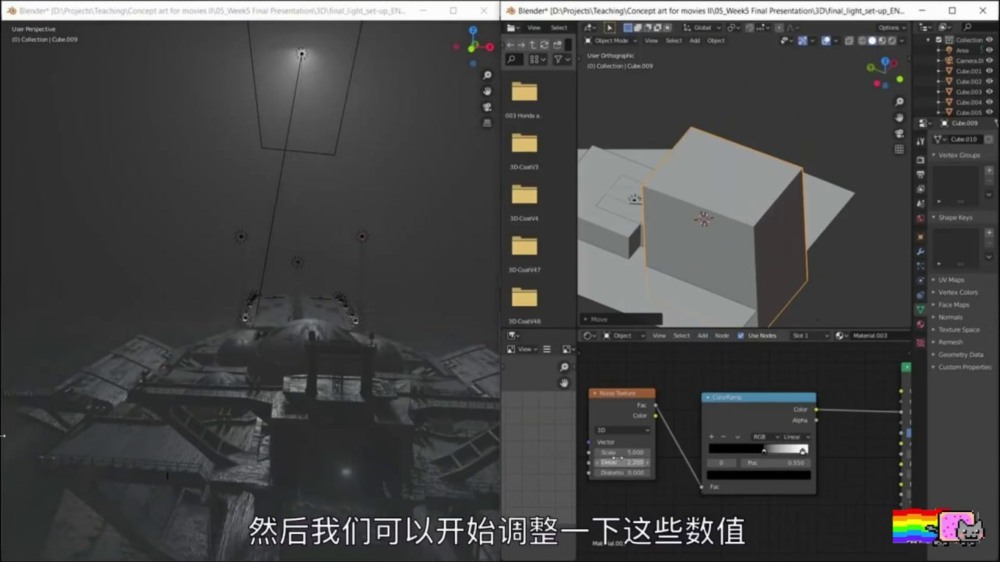Open Slot 1 dropdown in node editor
Viewport: 1000px width, 562px height.
coord(810,336)
